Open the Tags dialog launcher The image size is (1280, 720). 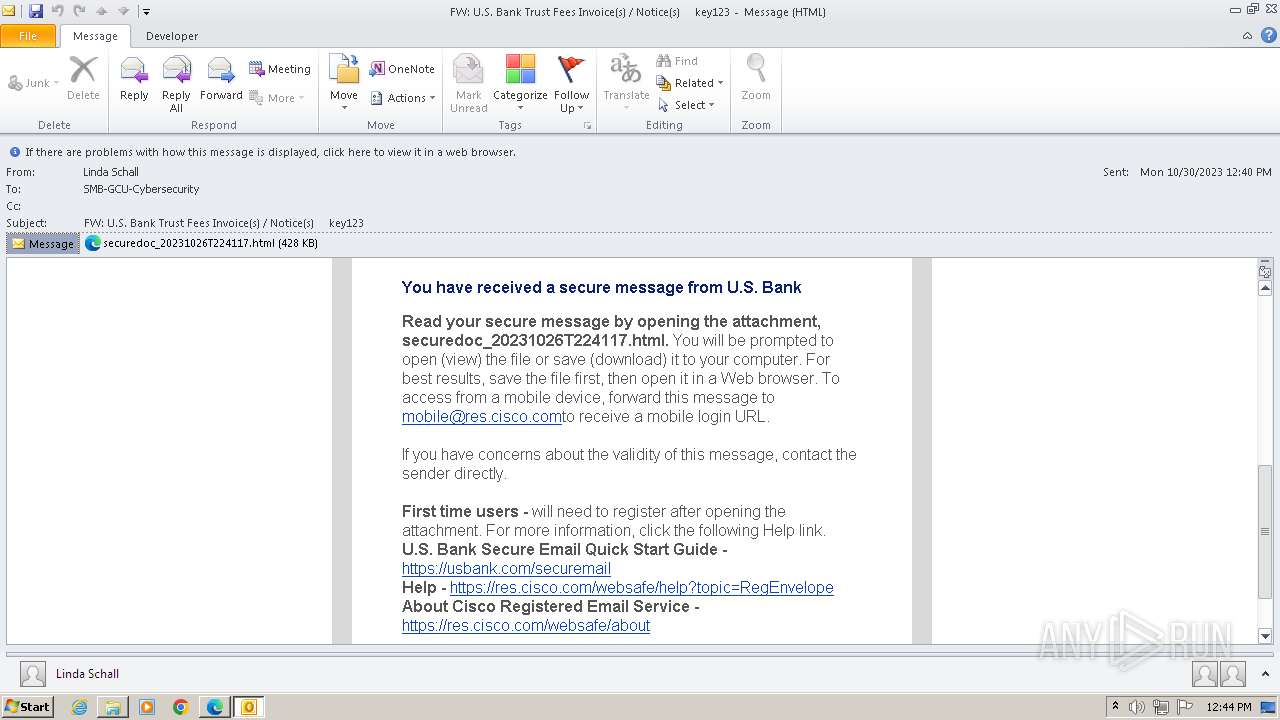[587, 126]
